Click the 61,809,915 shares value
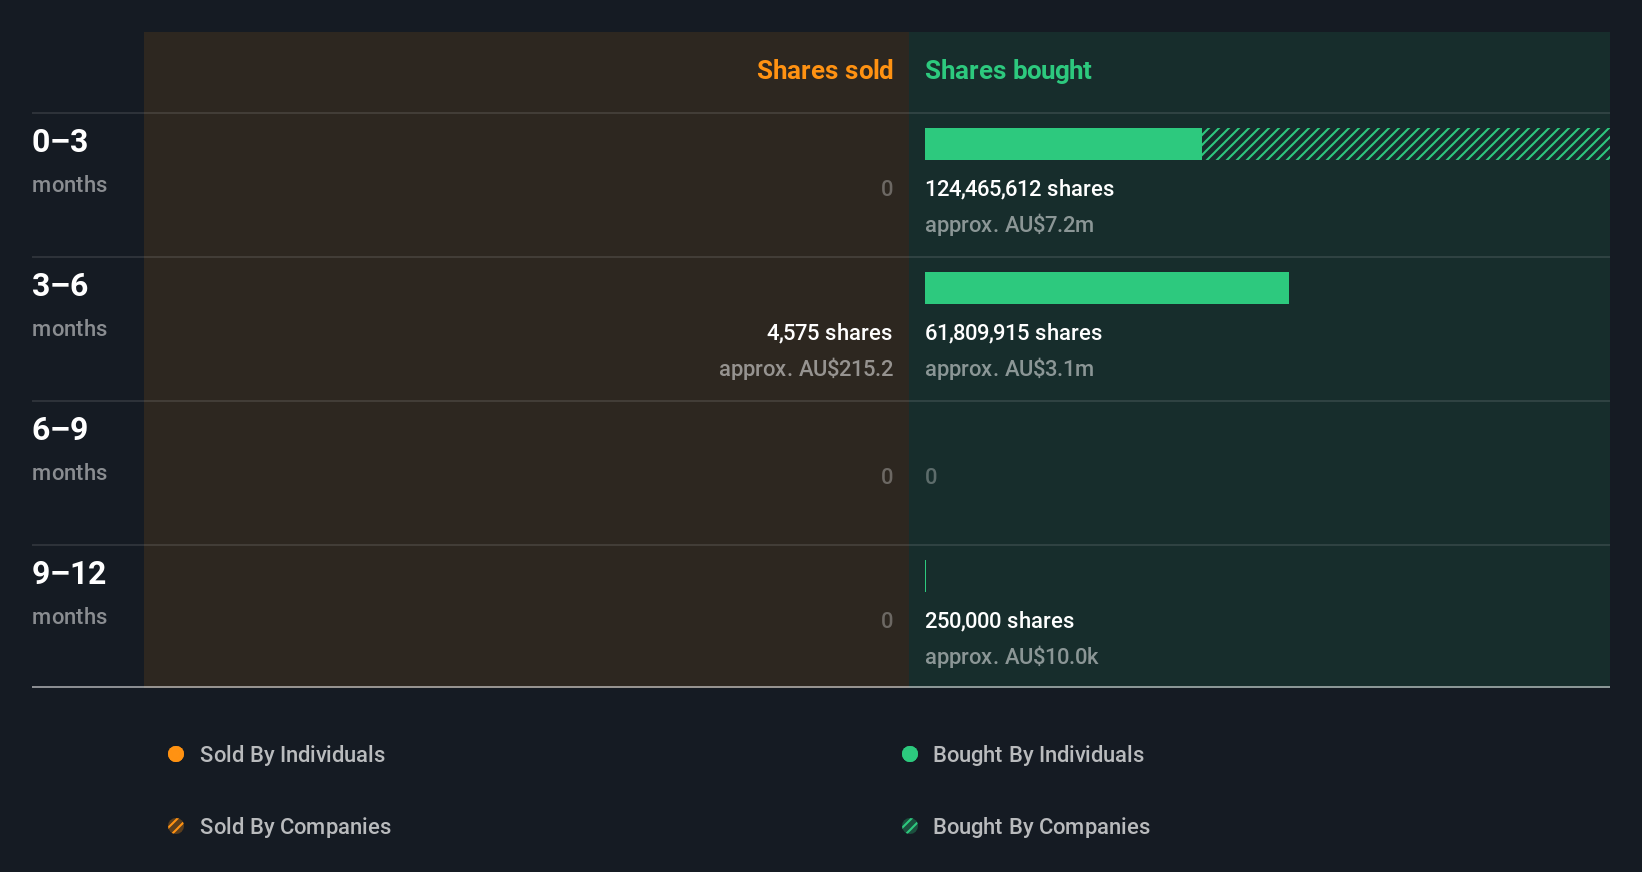 pos(1013,332)
